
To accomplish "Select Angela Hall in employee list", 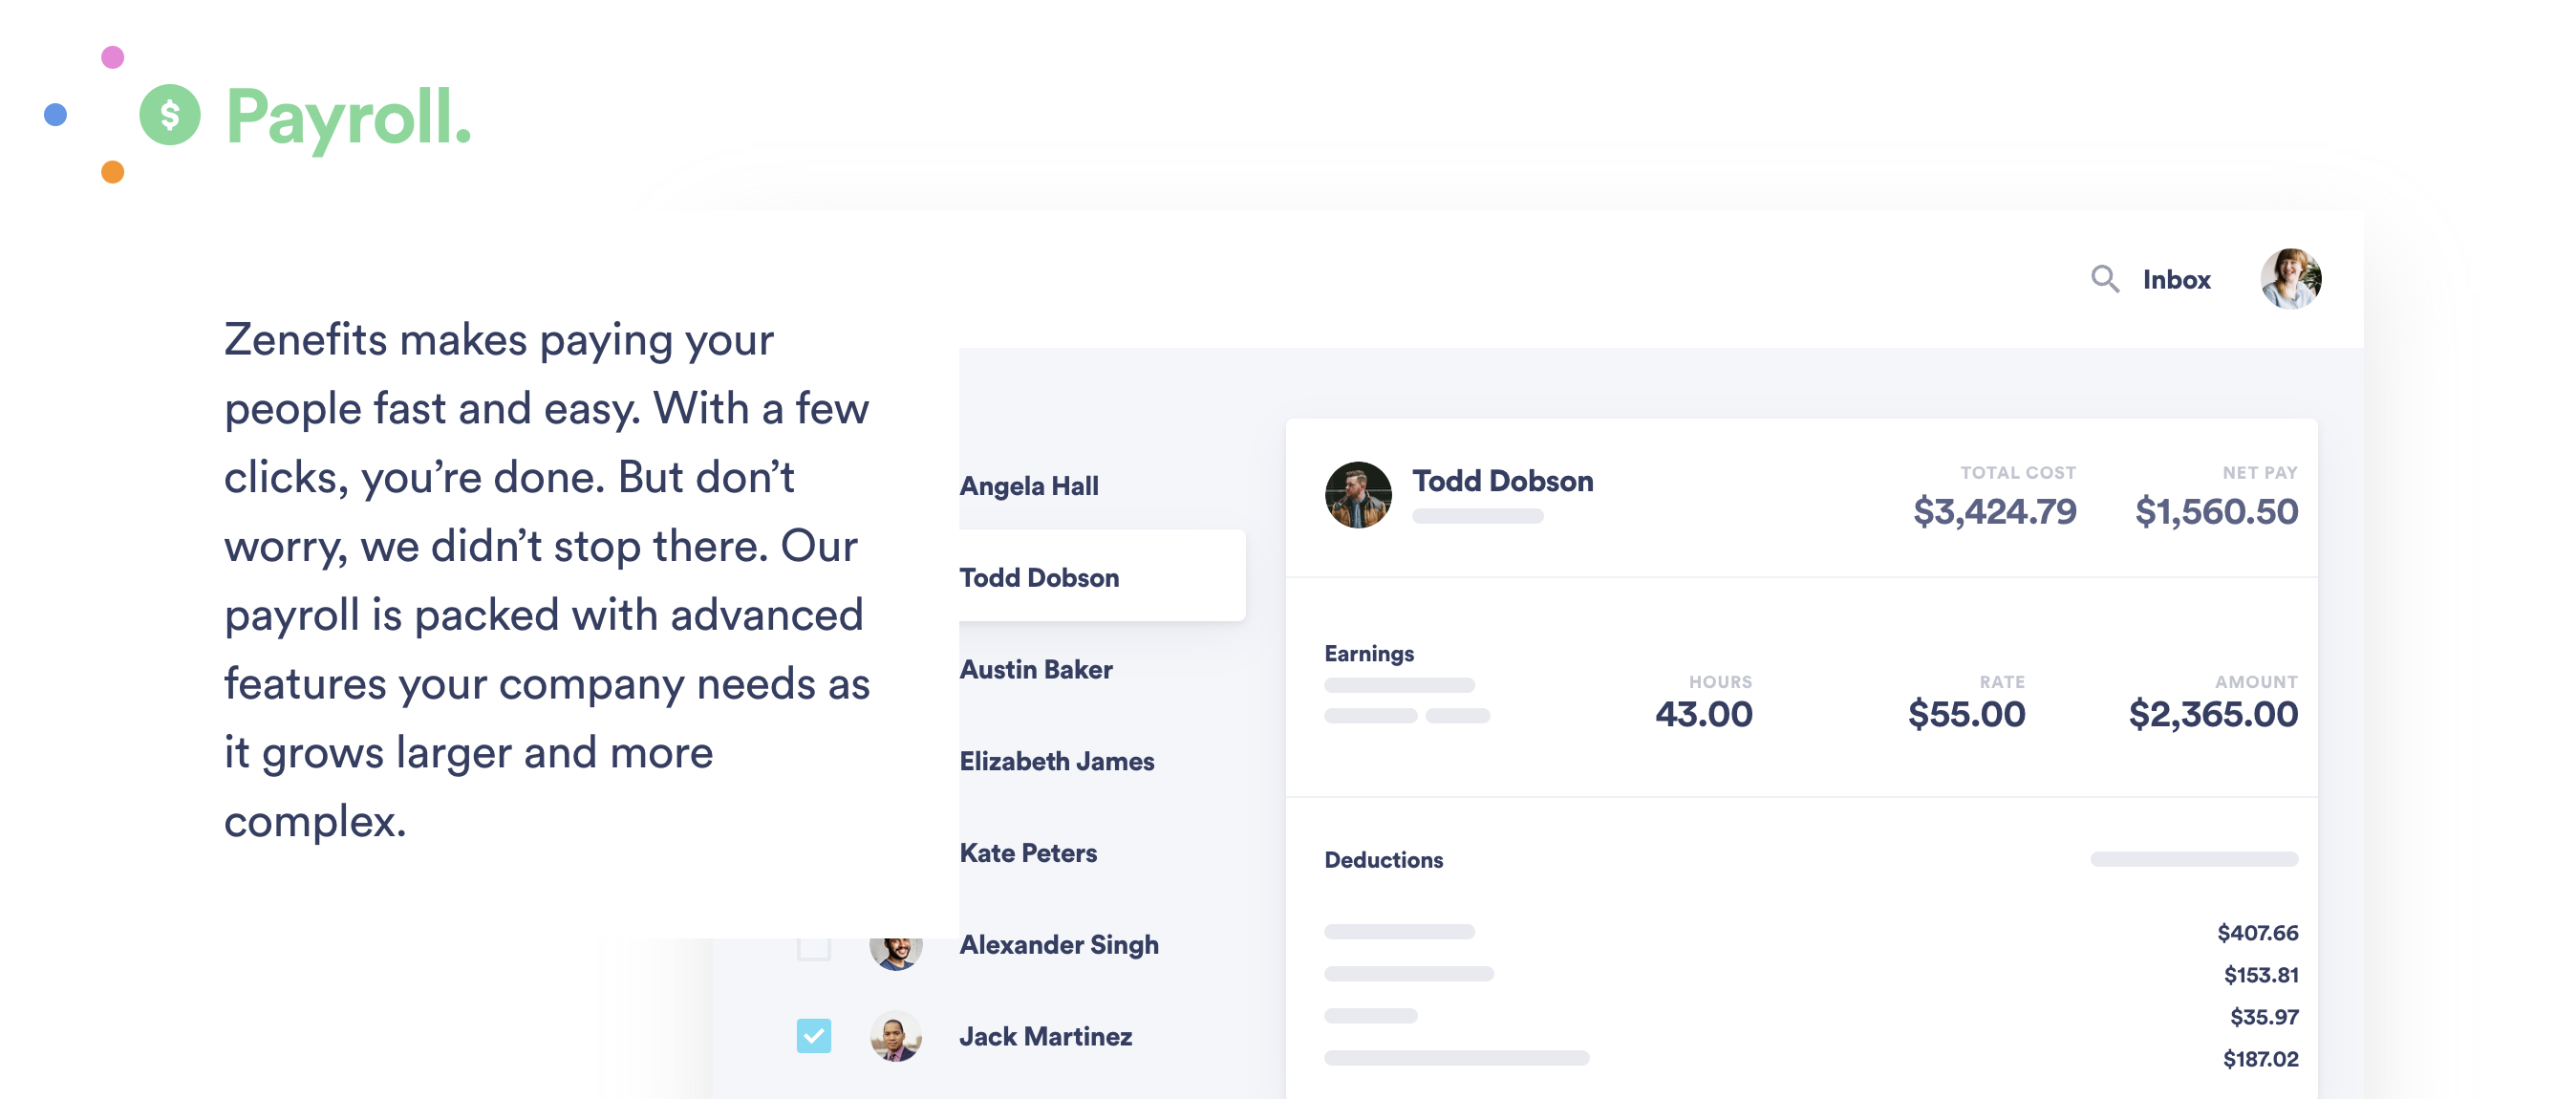I will pyautogui.click(x=1029, y=486).
